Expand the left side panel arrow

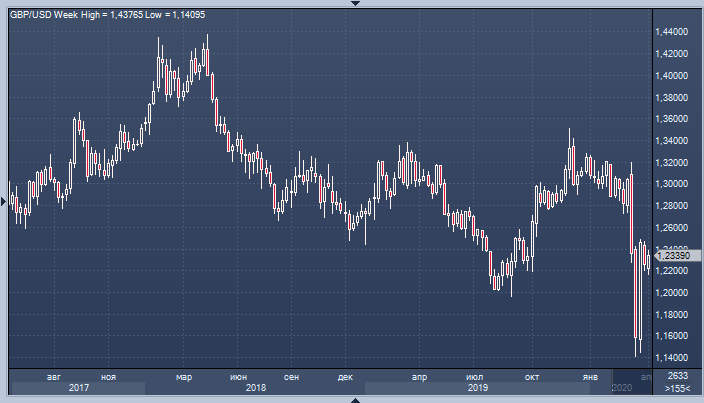[4, 202]
